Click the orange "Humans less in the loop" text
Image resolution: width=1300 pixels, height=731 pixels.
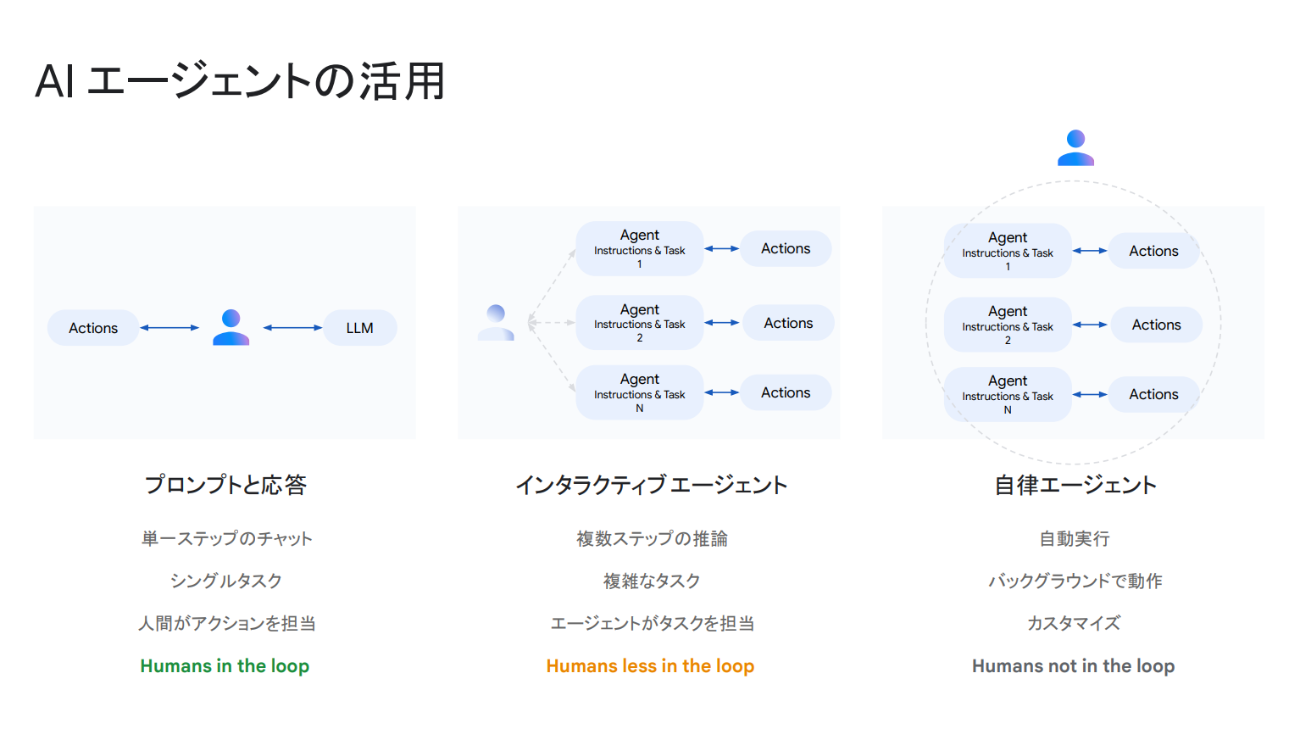click(x=650, y=666)
